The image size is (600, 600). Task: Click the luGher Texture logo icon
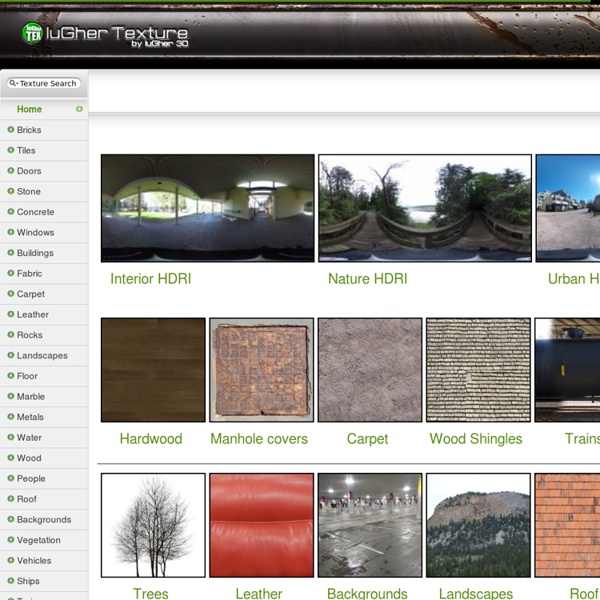(32, 33)
